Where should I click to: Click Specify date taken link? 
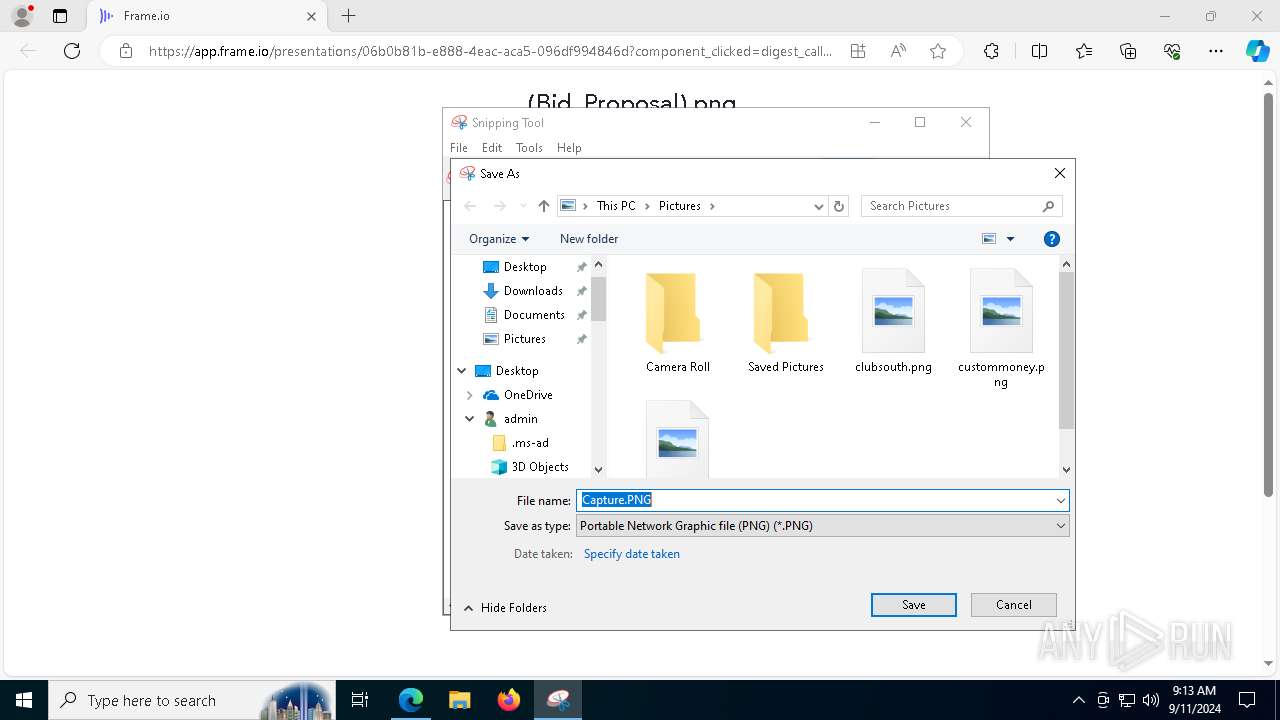(x=631, y=554)
